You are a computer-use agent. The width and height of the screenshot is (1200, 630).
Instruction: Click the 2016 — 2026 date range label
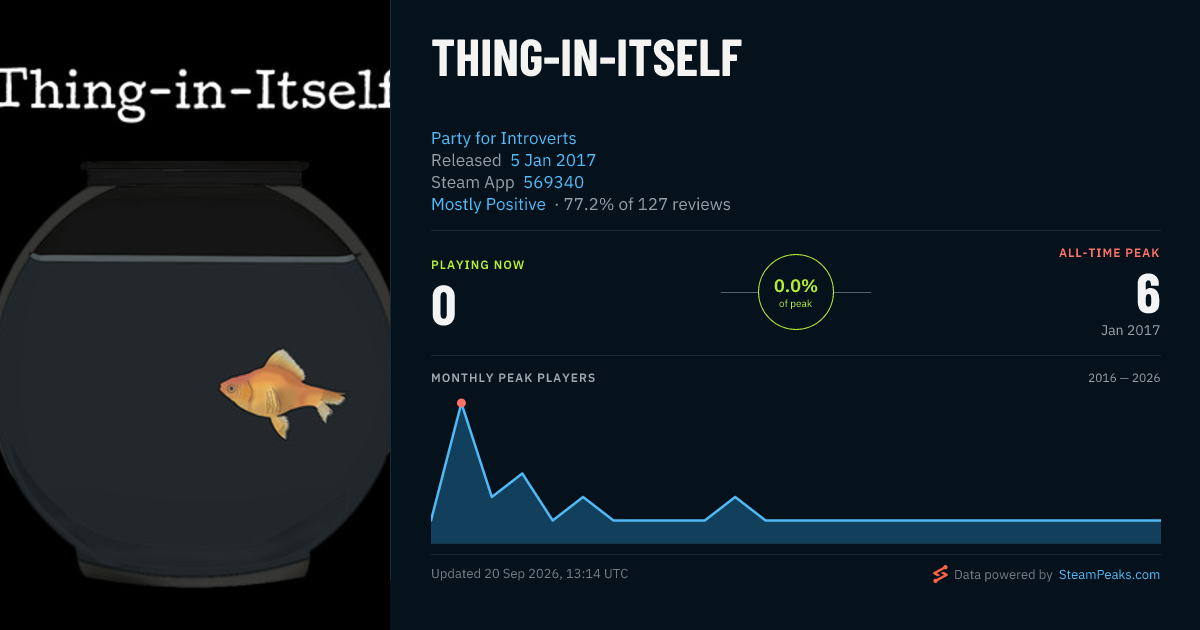pos(1124,378)
